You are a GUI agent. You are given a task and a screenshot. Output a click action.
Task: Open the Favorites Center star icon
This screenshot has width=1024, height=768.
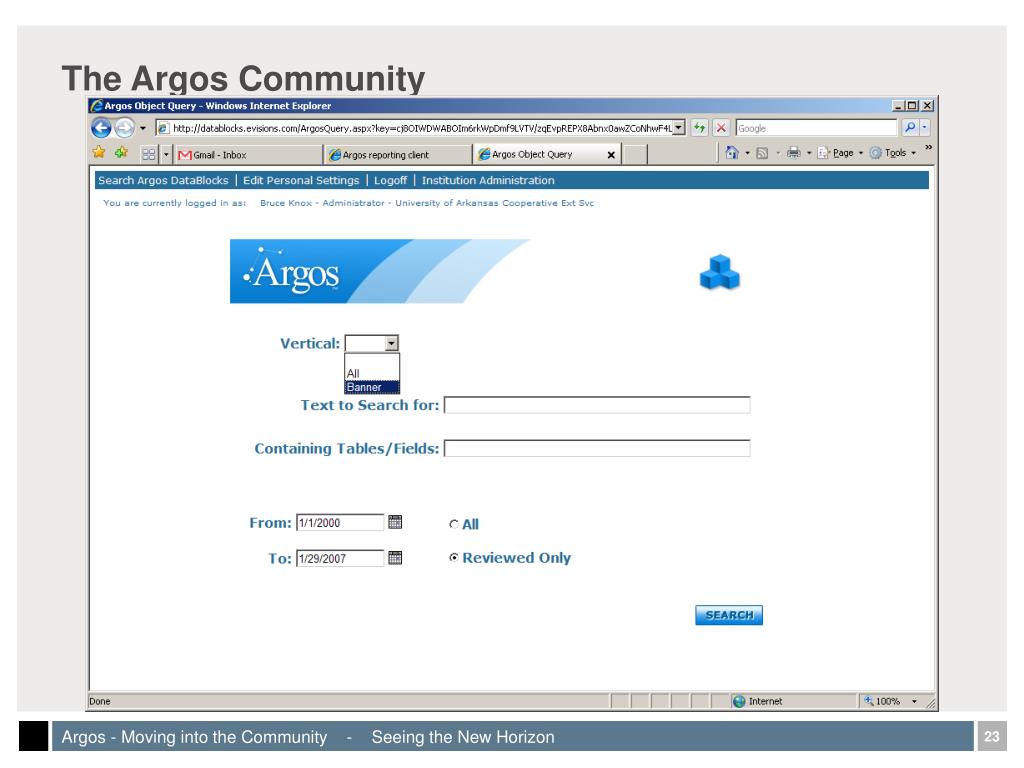99,153
